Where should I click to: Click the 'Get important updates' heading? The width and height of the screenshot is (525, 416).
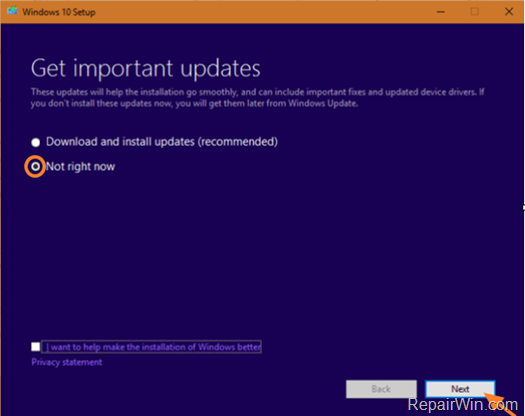pyautogui.click(x=146, y=68)
